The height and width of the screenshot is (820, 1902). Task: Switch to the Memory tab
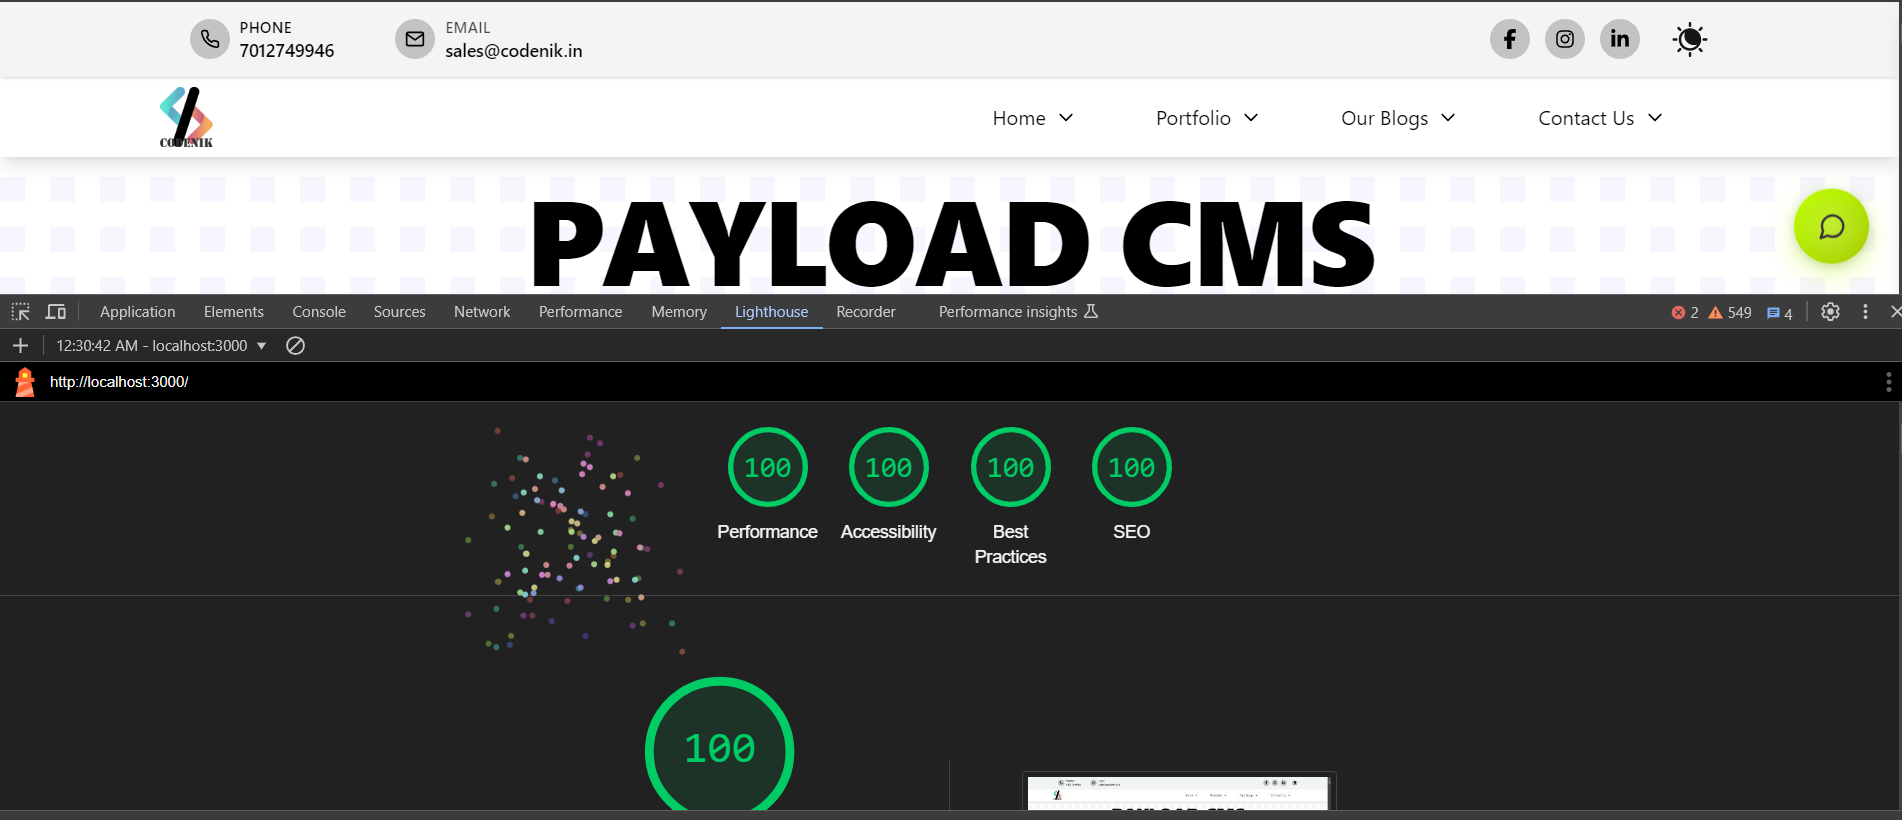point(679,312)
